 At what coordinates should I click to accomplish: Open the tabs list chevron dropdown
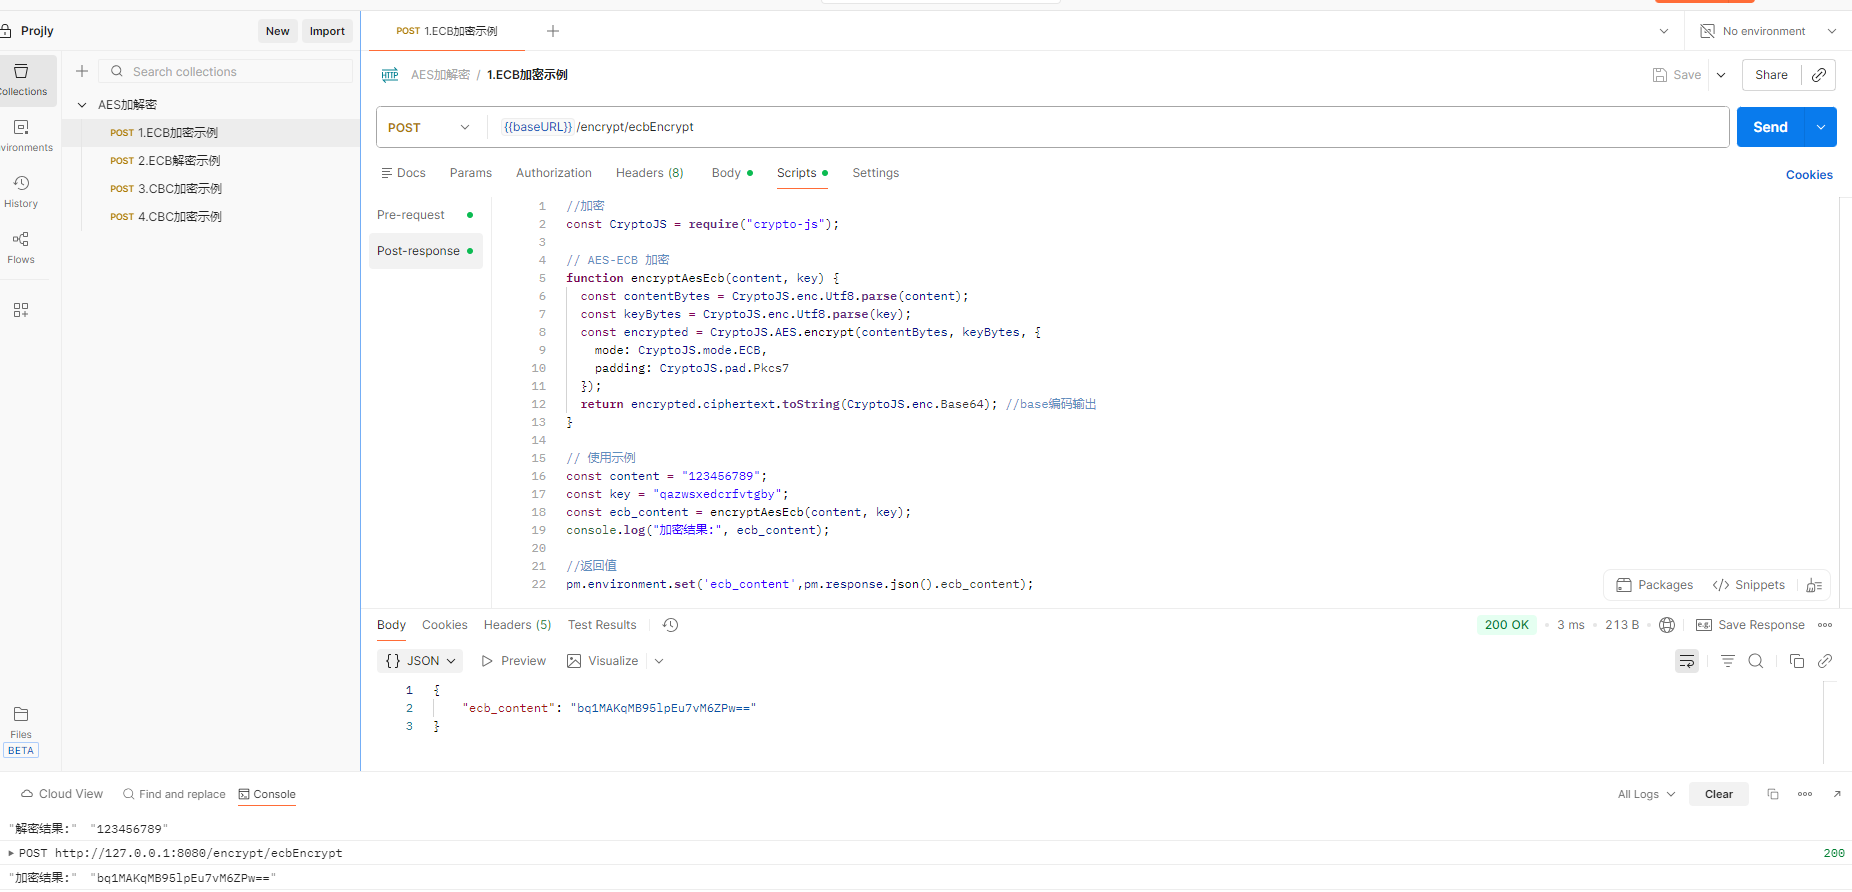coord(1664,31)
